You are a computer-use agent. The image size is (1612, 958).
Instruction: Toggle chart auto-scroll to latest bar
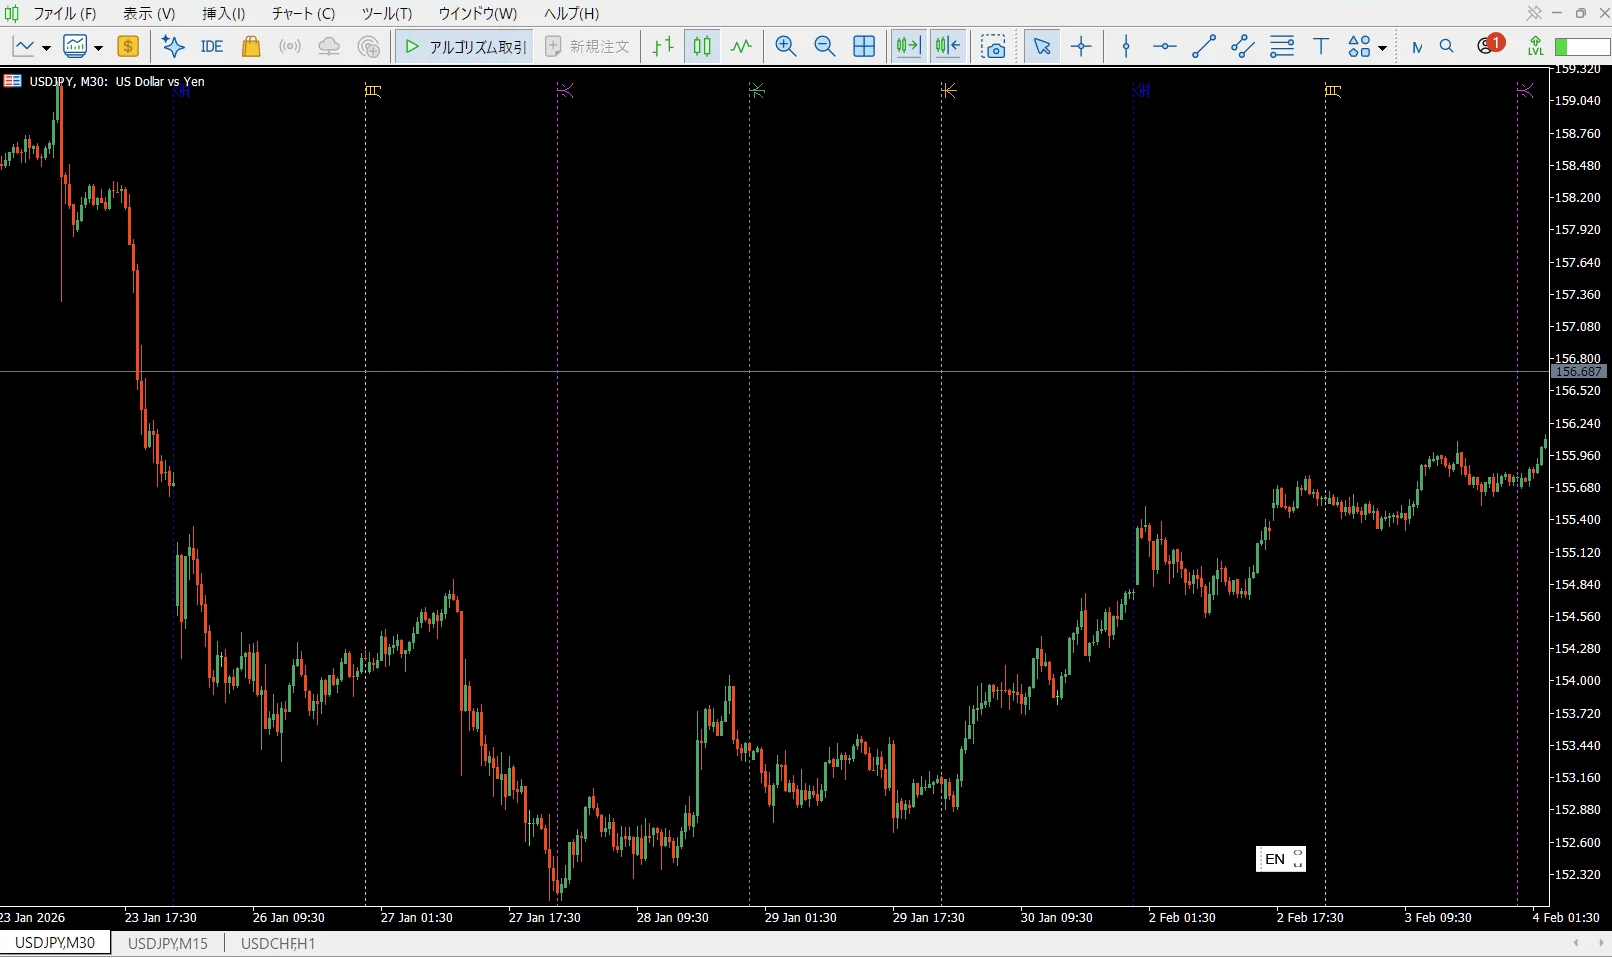(908, 46)
